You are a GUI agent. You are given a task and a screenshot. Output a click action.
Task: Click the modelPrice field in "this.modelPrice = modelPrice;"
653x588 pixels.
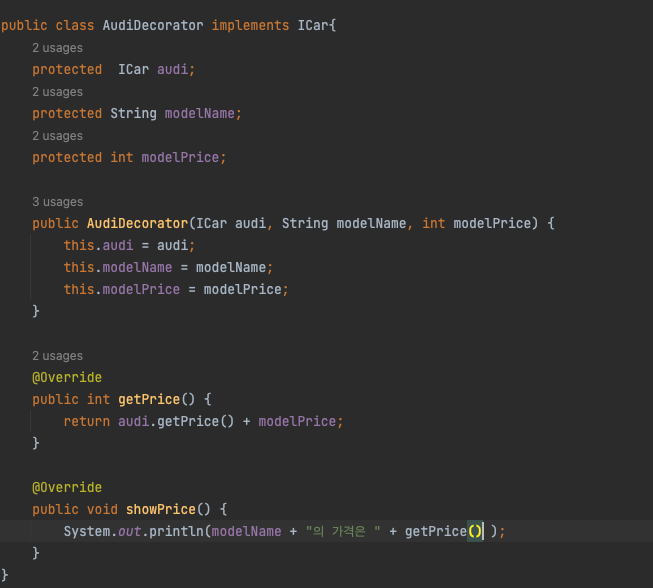coord(141,289)
